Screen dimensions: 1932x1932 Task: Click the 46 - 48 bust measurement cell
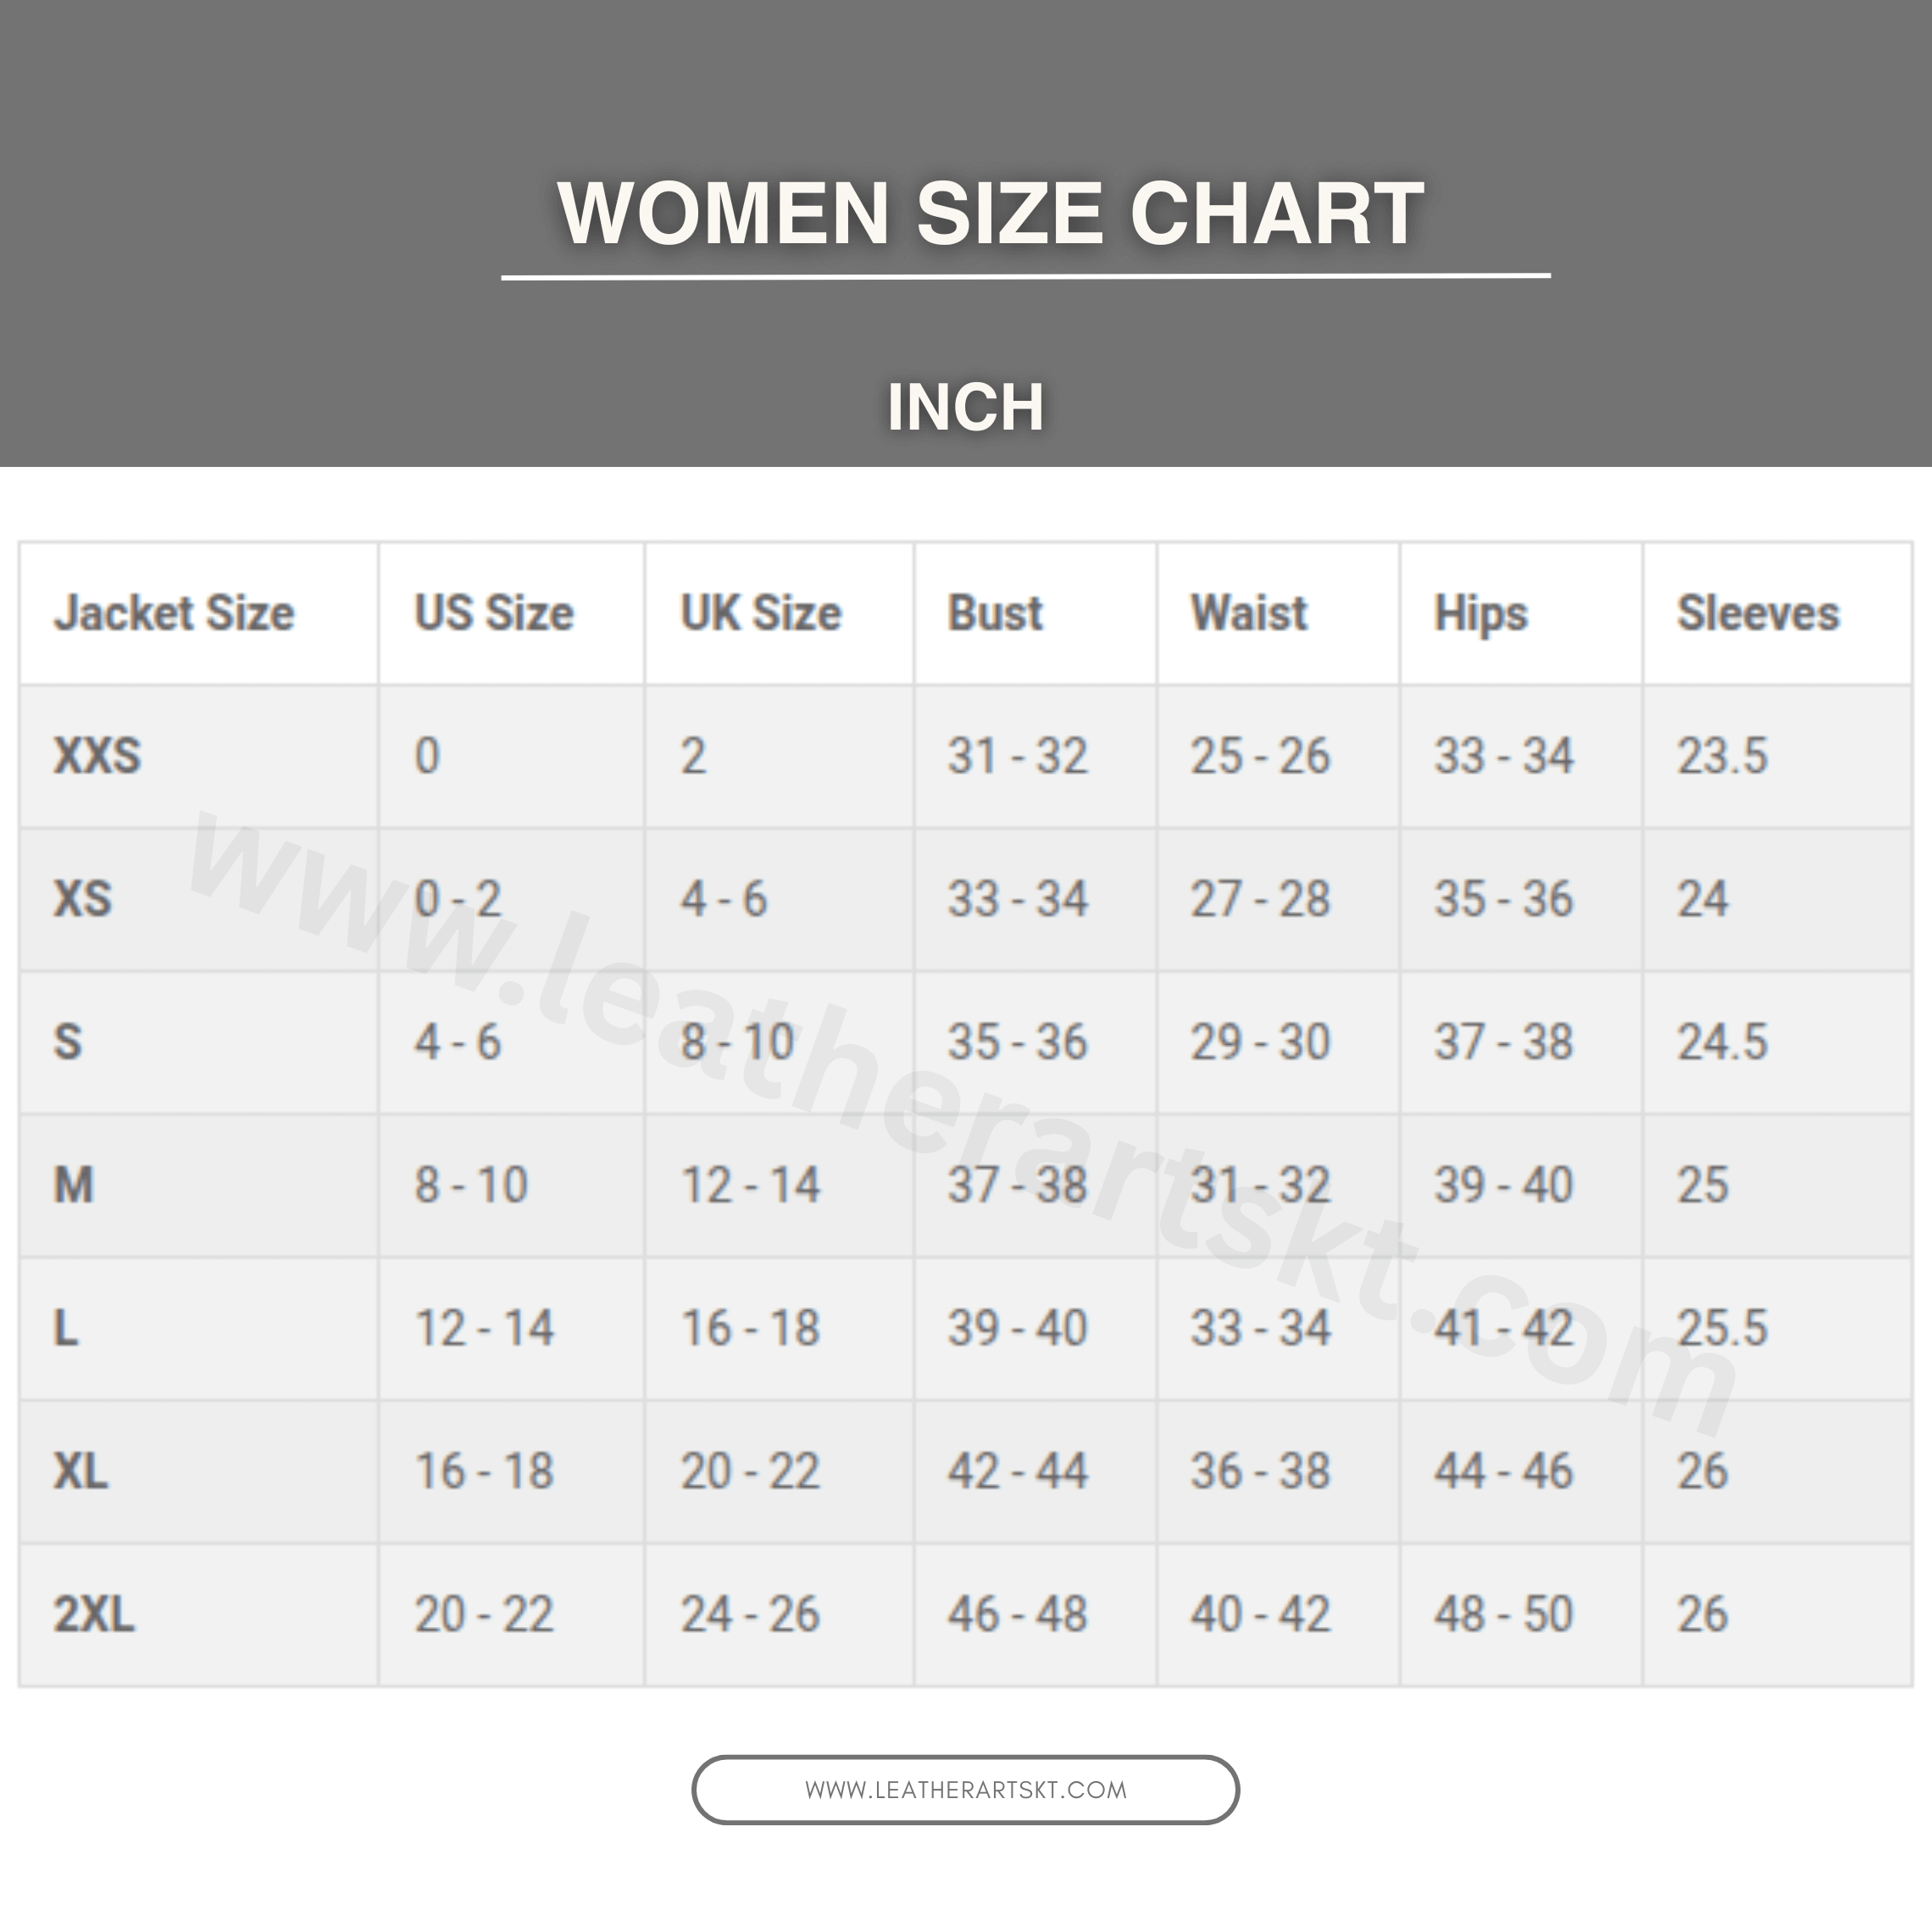click(x=1017, y=1614)
